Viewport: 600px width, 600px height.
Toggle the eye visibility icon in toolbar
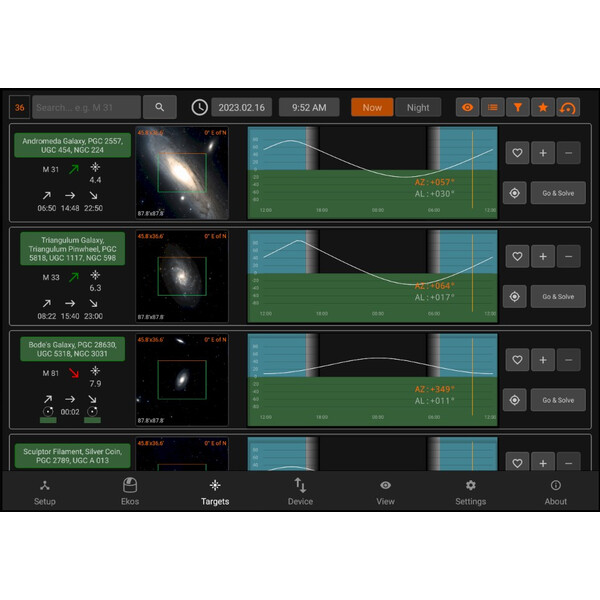tap(467, 107)
